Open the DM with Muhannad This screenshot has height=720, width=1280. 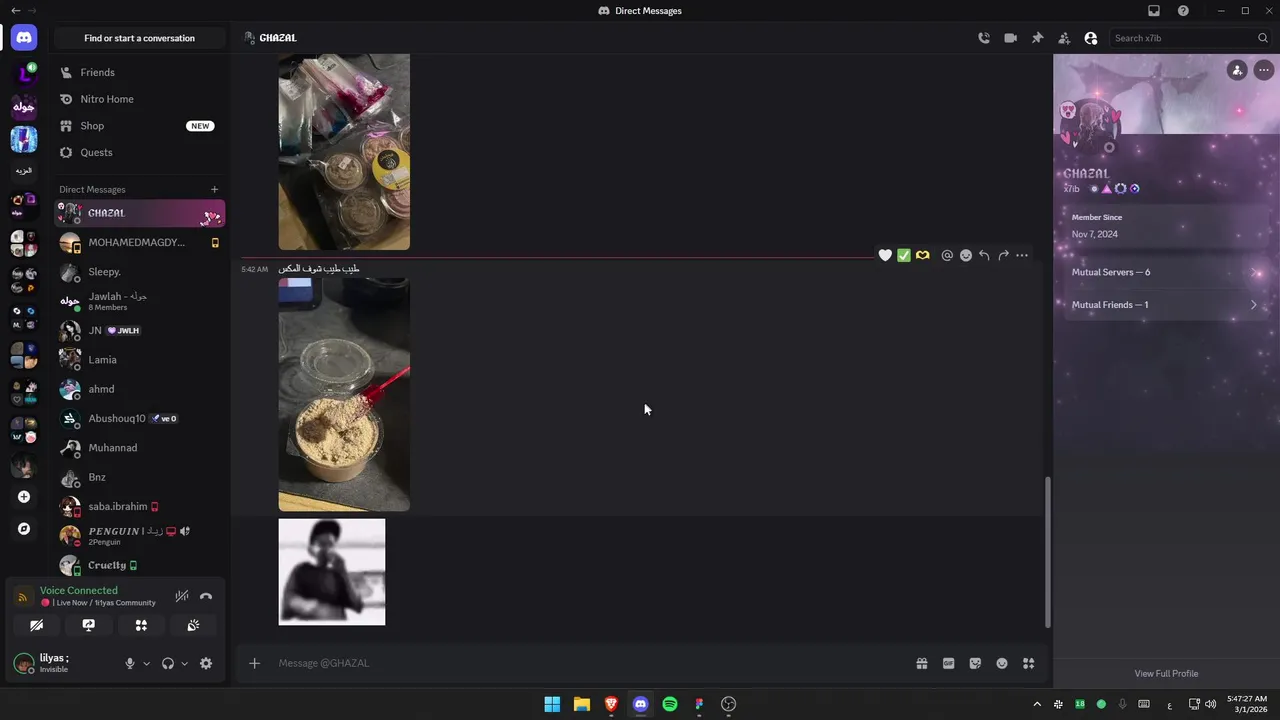[140, 448]
